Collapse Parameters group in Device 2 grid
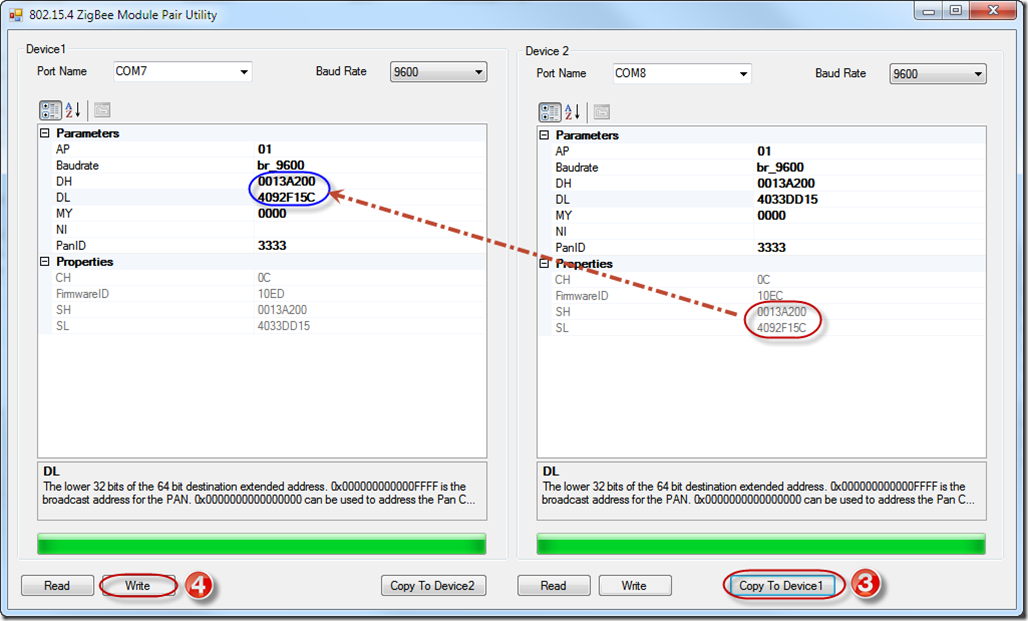 coord(544,135)
